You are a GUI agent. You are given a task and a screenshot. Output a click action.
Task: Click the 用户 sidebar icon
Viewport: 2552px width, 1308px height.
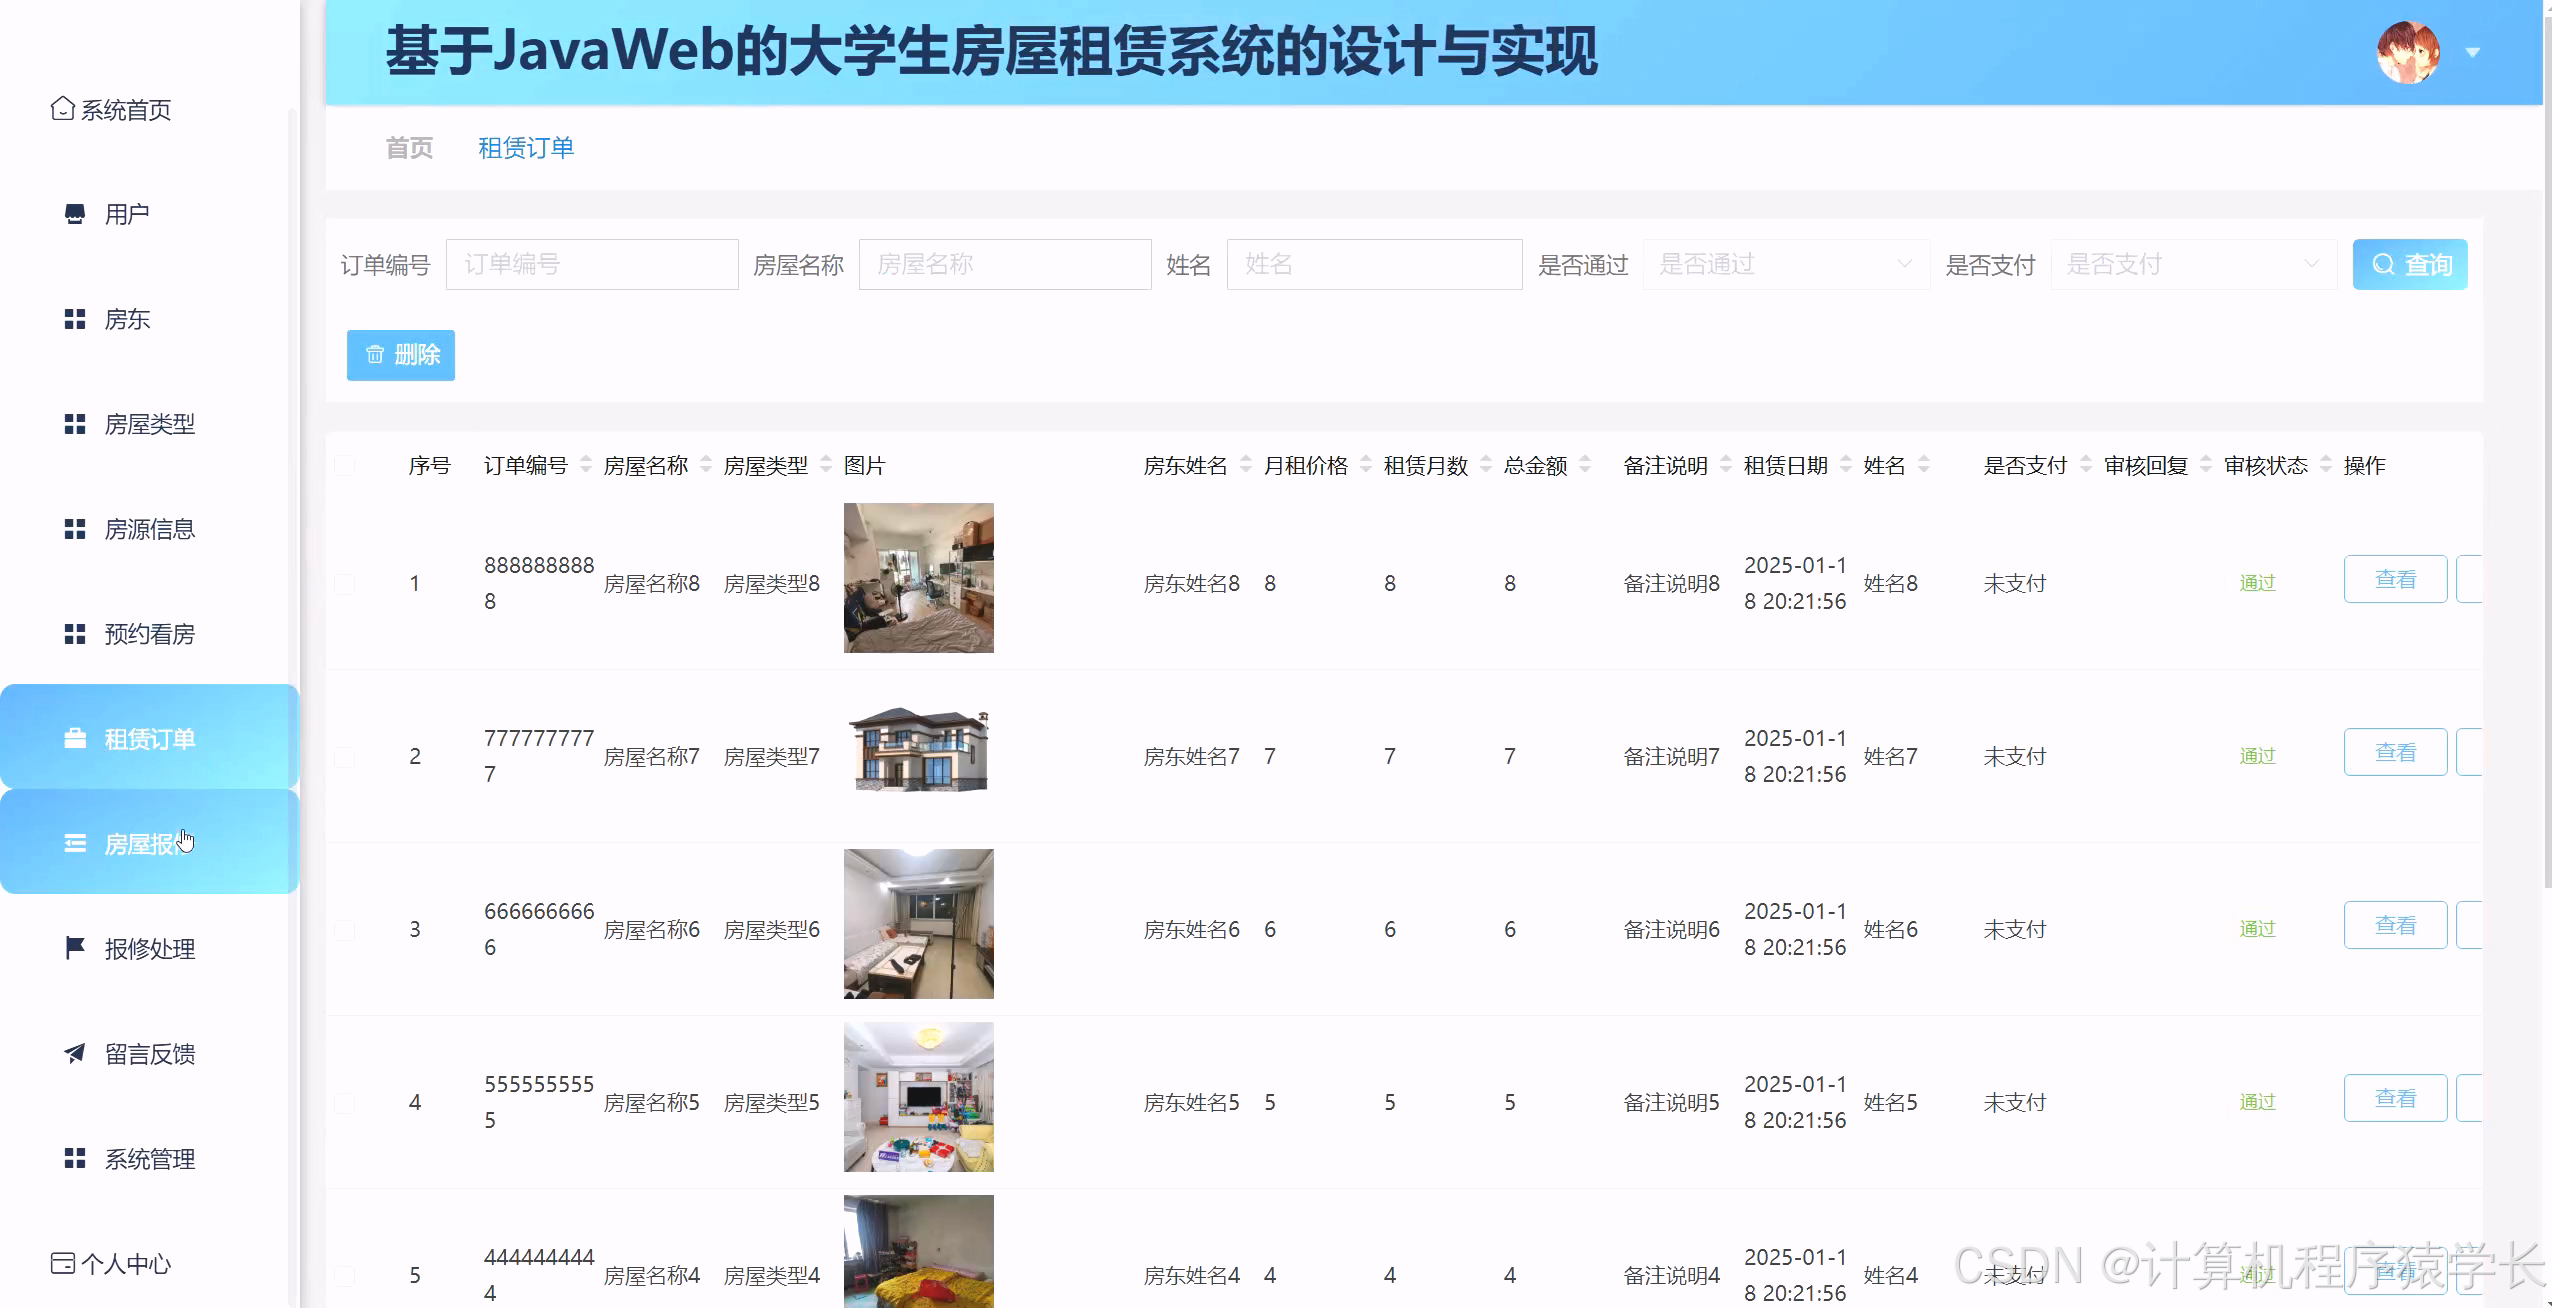point(75,214)
